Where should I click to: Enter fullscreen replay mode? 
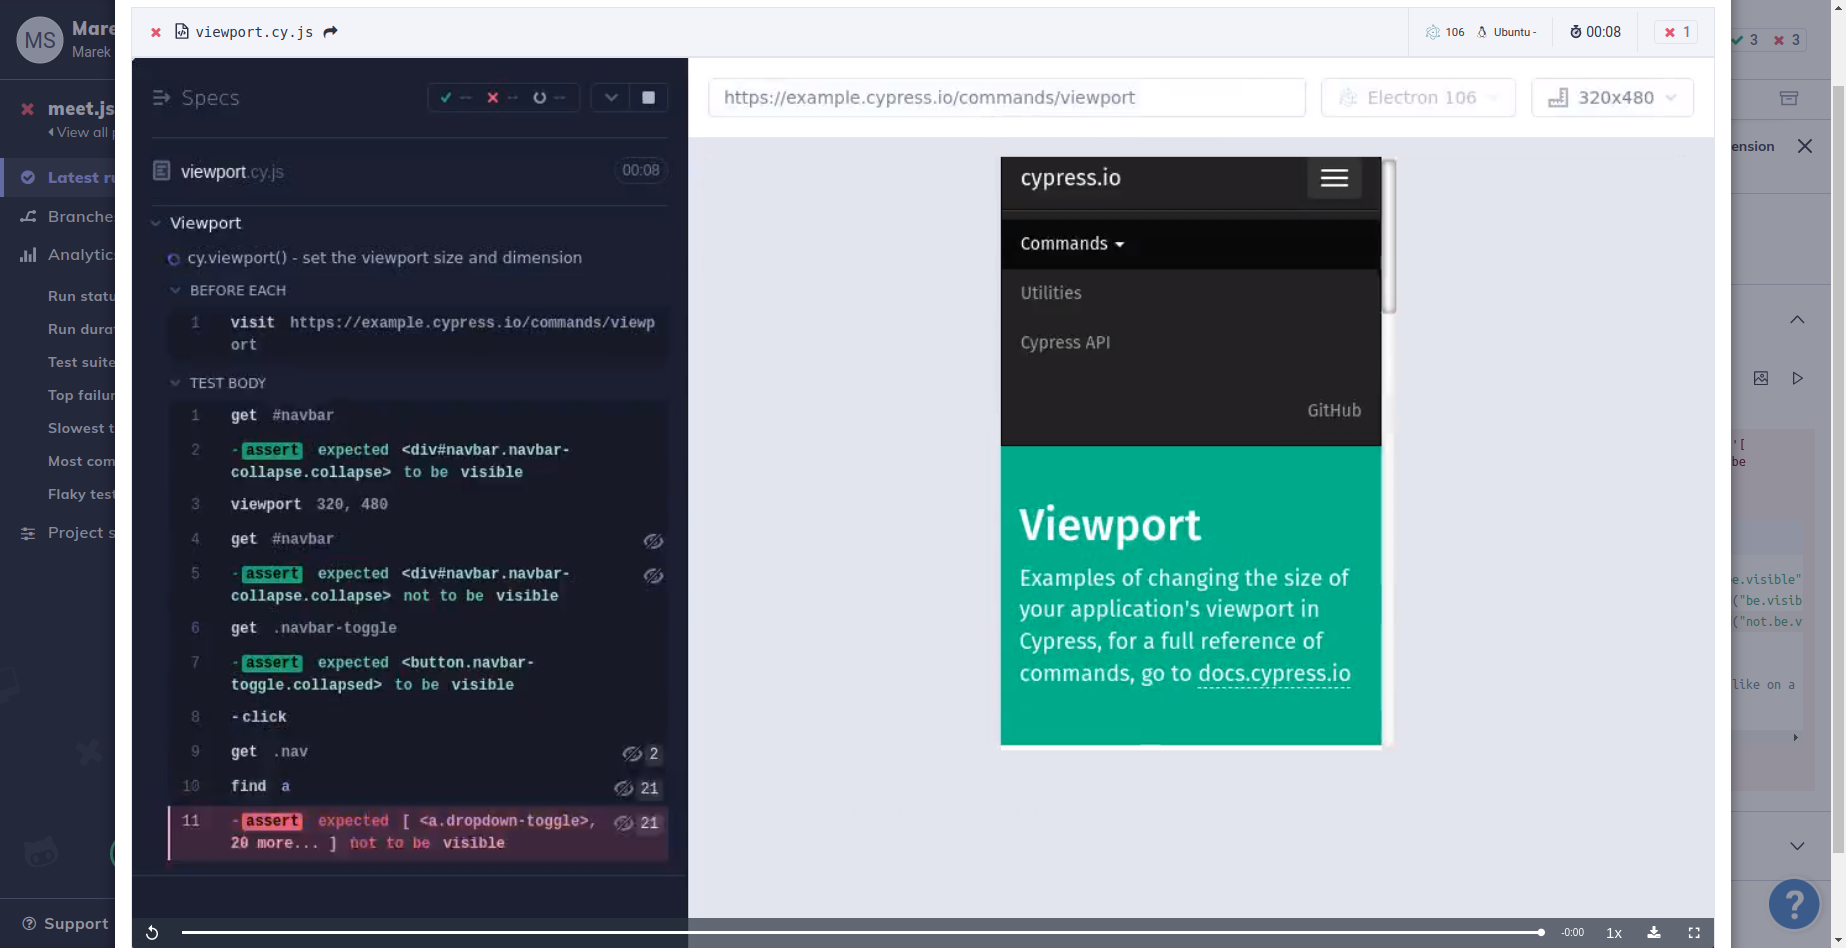tap(1694, 933)
